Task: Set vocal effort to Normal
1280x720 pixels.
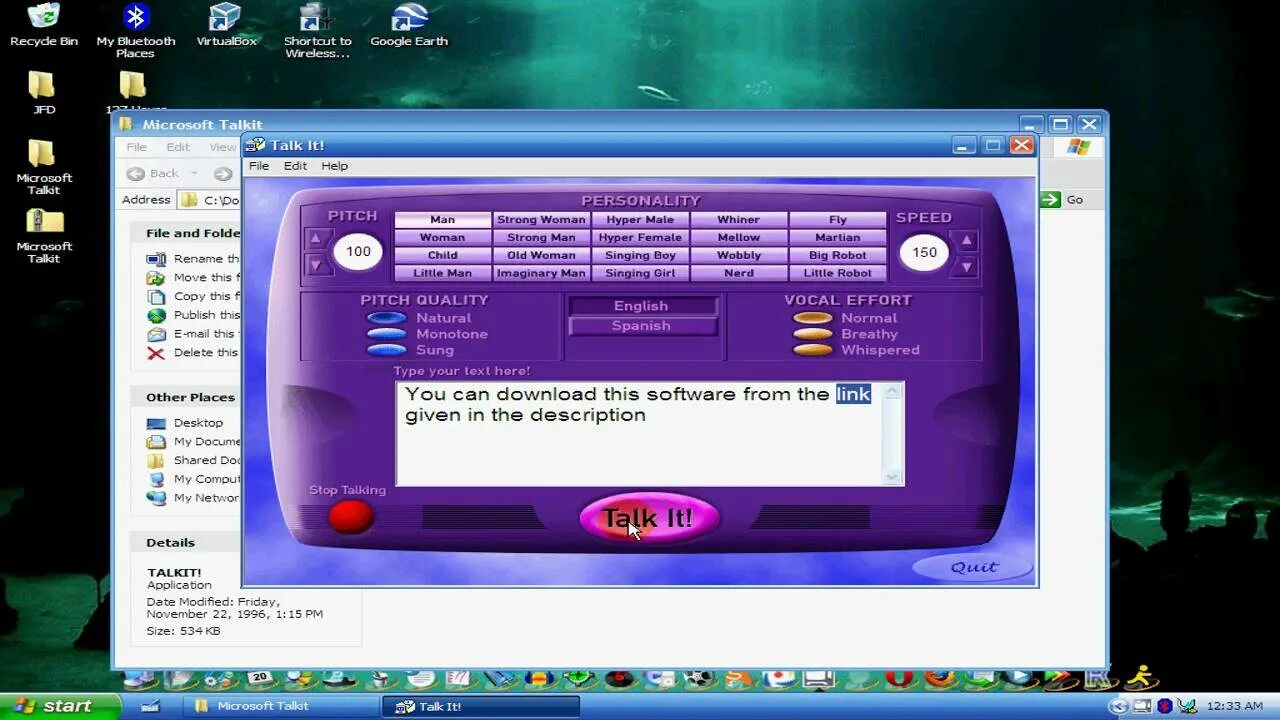Action: point(812,318)
